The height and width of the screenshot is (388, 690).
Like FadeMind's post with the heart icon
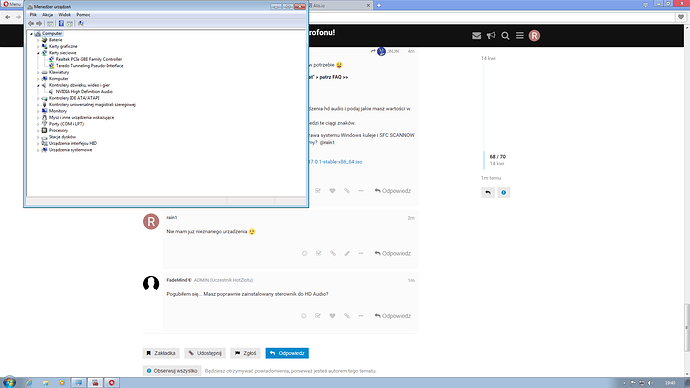[332, 316]
